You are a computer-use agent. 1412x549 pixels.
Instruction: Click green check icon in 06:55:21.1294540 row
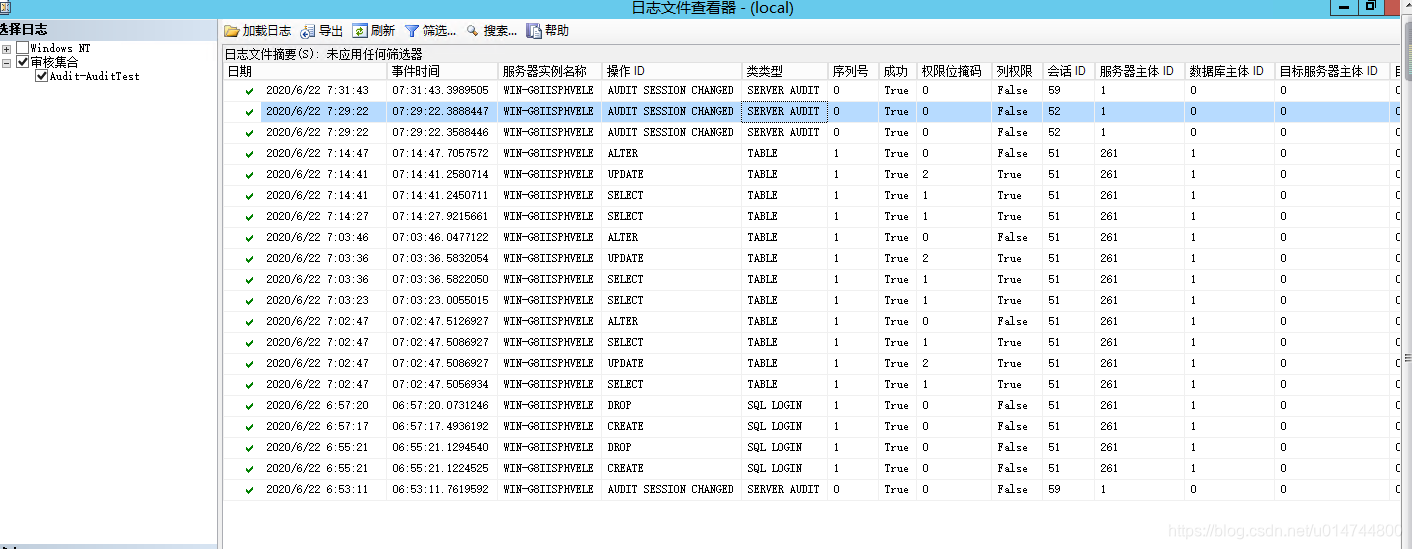[249, 448]
